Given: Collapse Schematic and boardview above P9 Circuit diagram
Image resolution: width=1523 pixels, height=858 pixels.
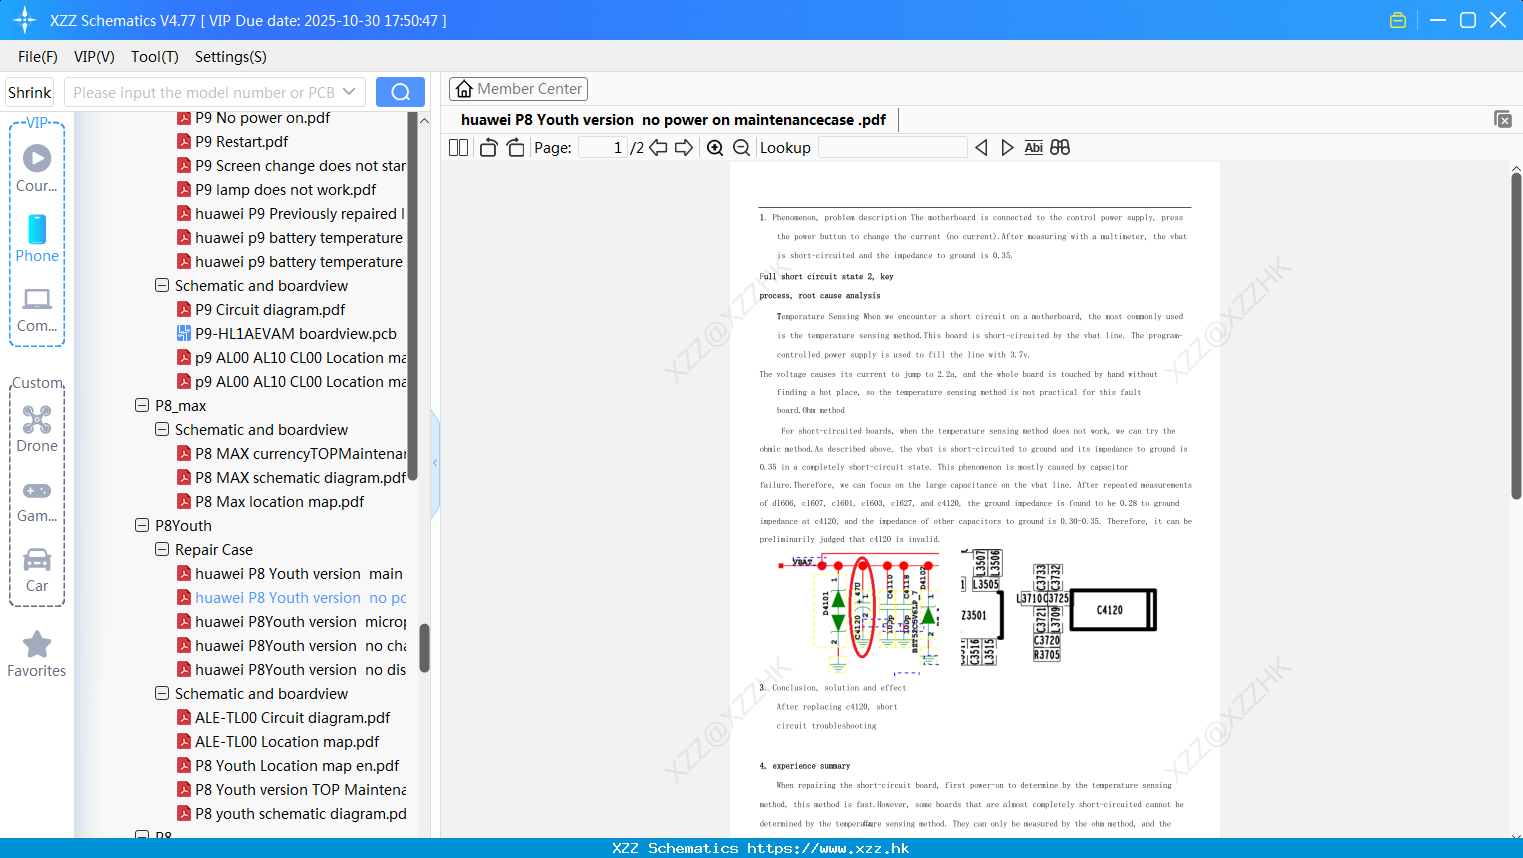Looking at the screenshot, I should pyautogui.click(x=162, y=285).
